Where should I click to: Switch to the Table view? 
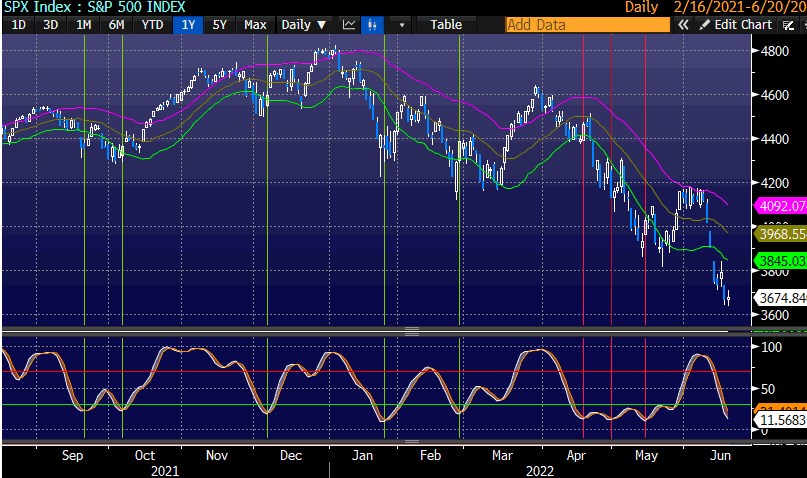pos(446,24)
